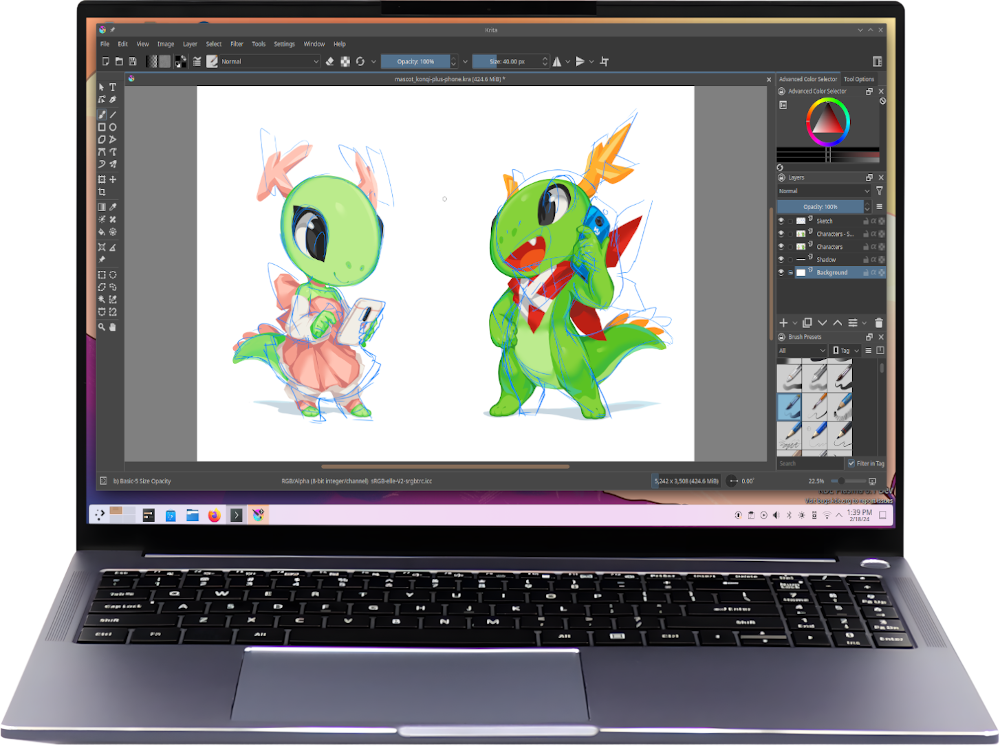Image resolution: width=1000 pixels, height=746 pixels.
Task: Toggle visibility of Shadow layer
Action: pyautogui.click(x=782, y=260)
